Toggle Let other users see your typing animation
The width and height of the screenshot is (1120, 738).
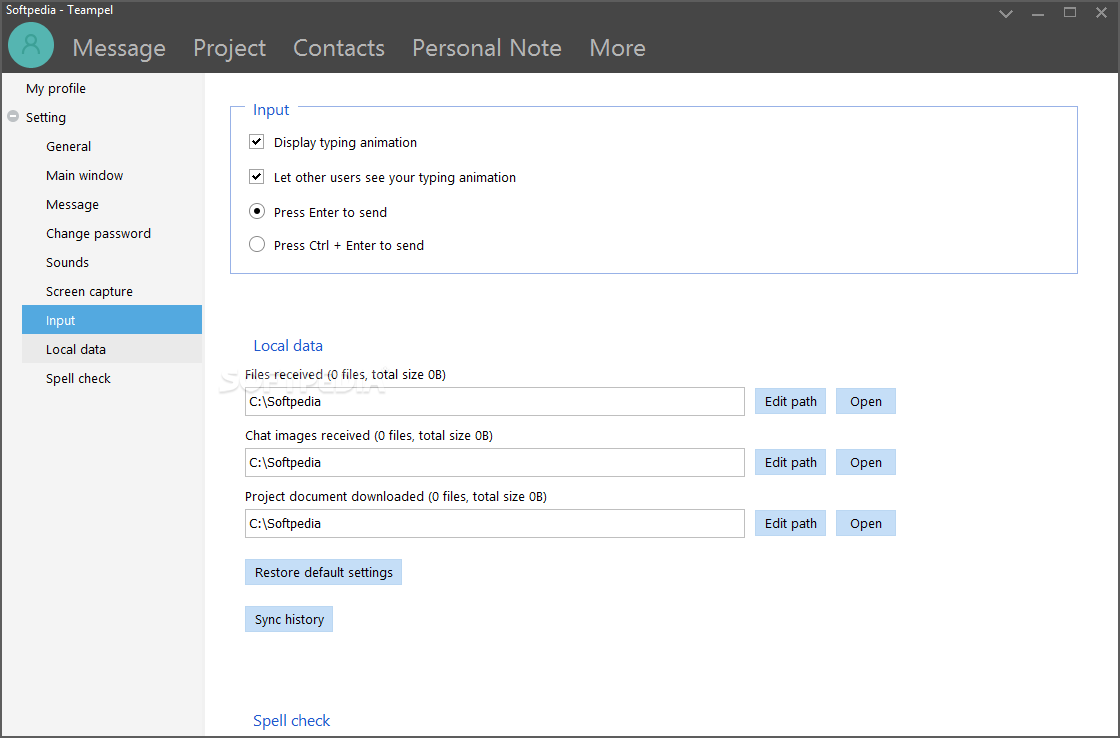point(257,177)
